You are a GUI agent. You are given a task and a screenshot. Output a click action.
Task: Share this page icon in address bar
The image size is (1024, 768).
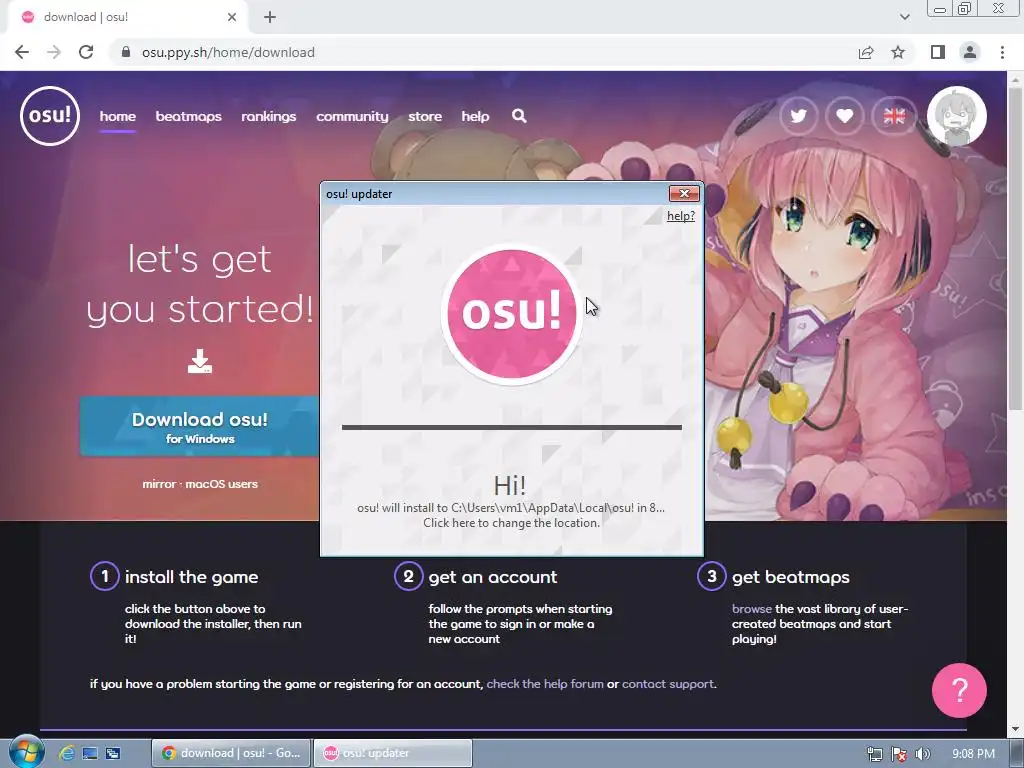coord(866,52)
